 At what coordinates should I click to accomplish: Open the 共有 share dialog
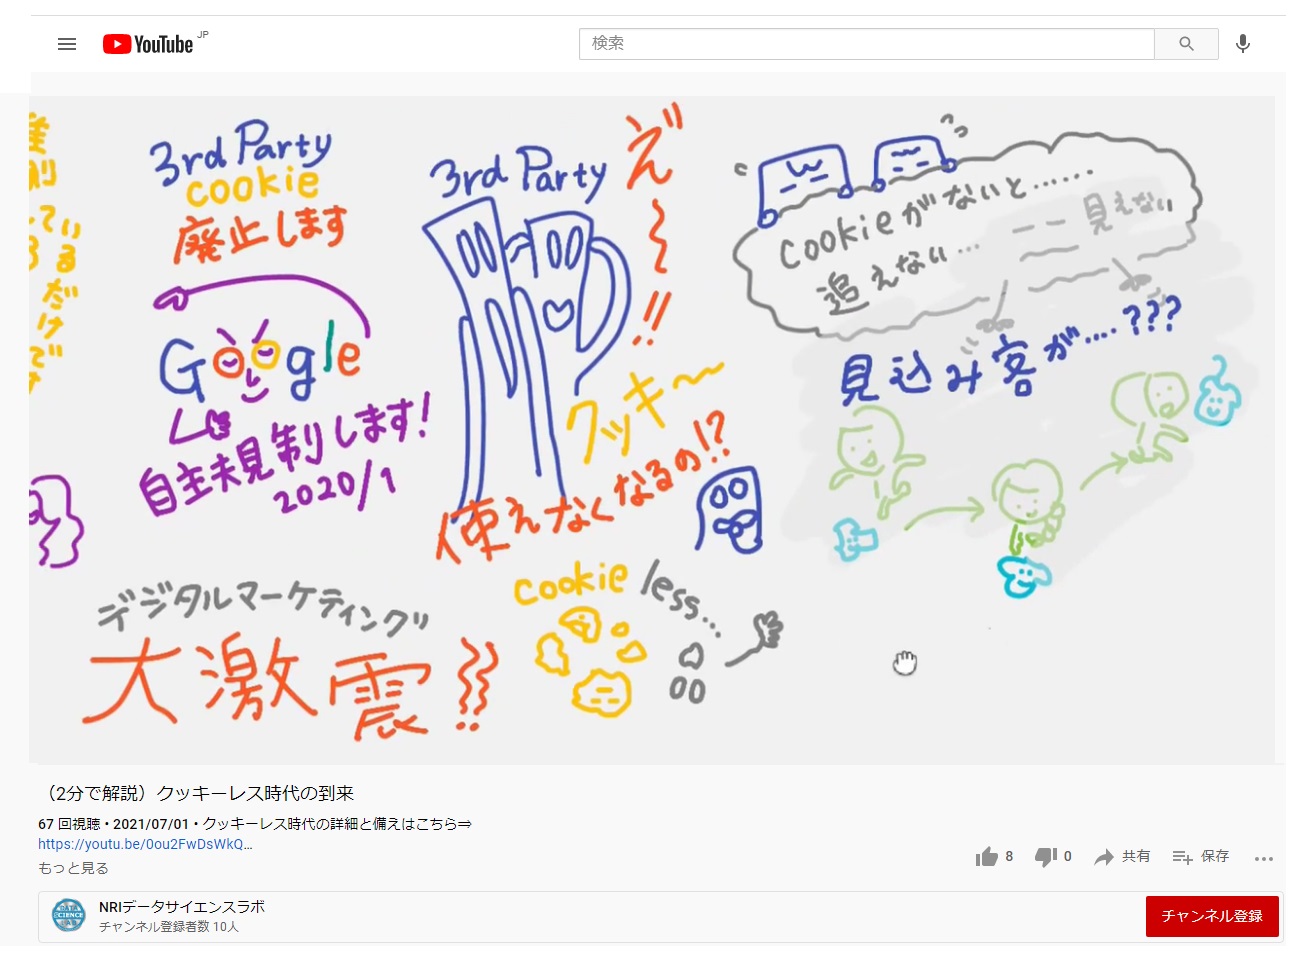click(1122, 857)
